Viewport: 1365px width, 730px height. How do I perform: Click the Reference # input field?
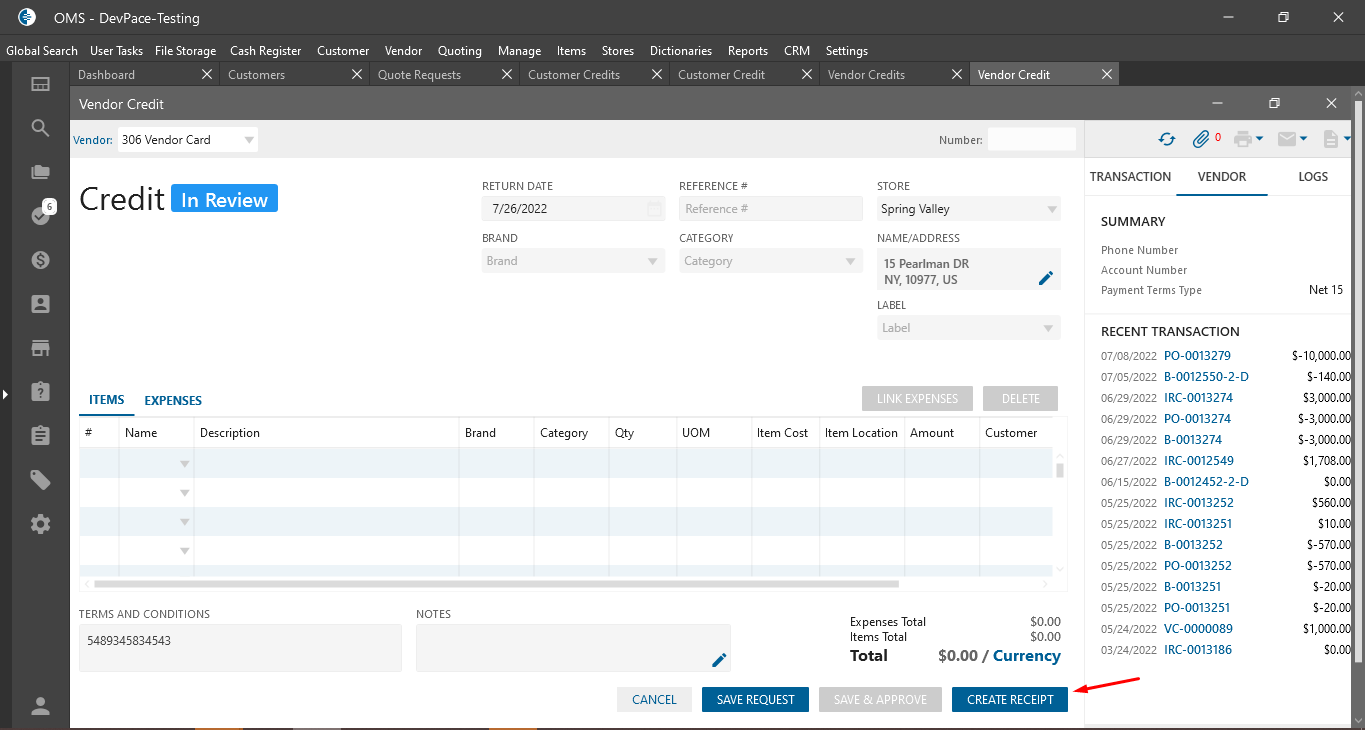770,209
